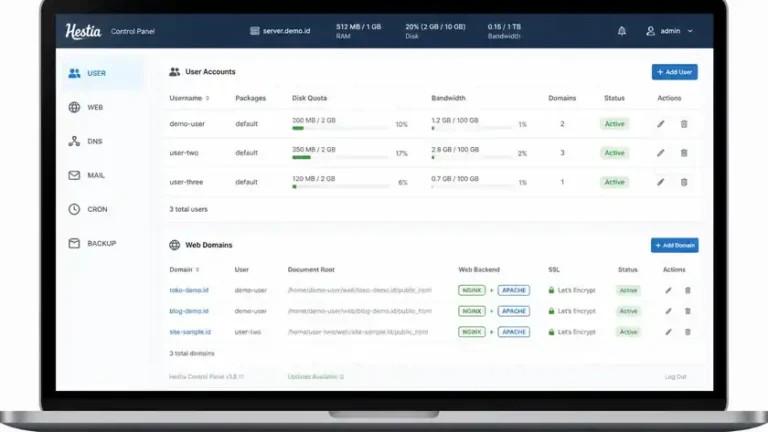Click the NGINX badge for blog-demo.id
The width and height of the screenshot is (768, 432).
pyautogui.click(x=472, y=311)
